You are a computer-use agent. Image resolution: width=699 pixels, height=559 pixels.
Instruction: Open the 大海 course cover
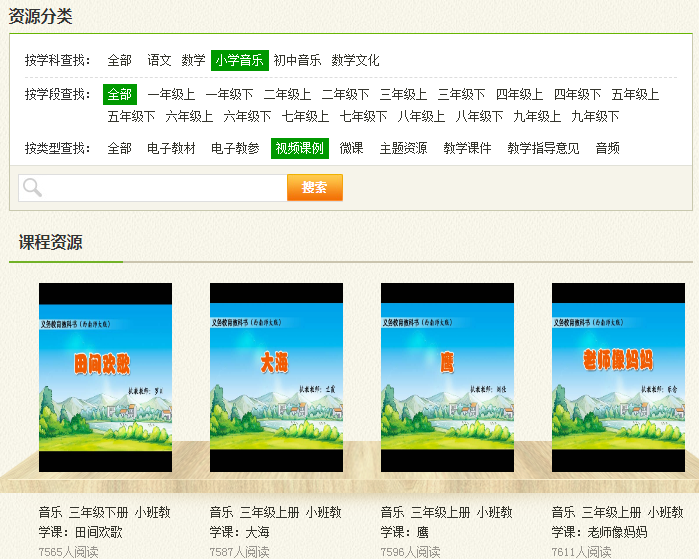(x=276, y=377)
